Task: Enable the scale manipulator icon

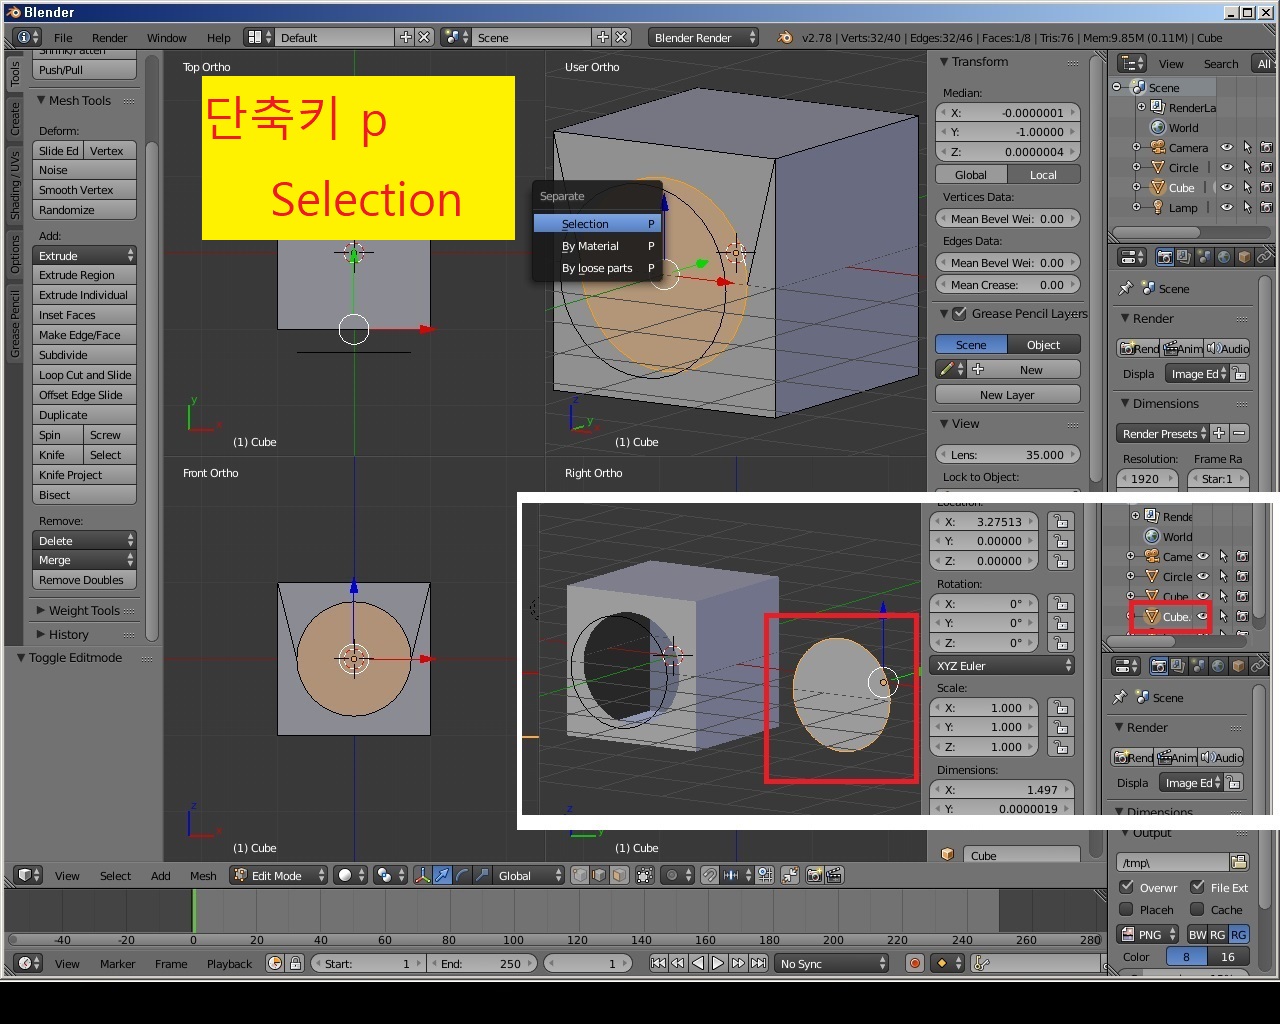Action: click(x=481, y=875)
